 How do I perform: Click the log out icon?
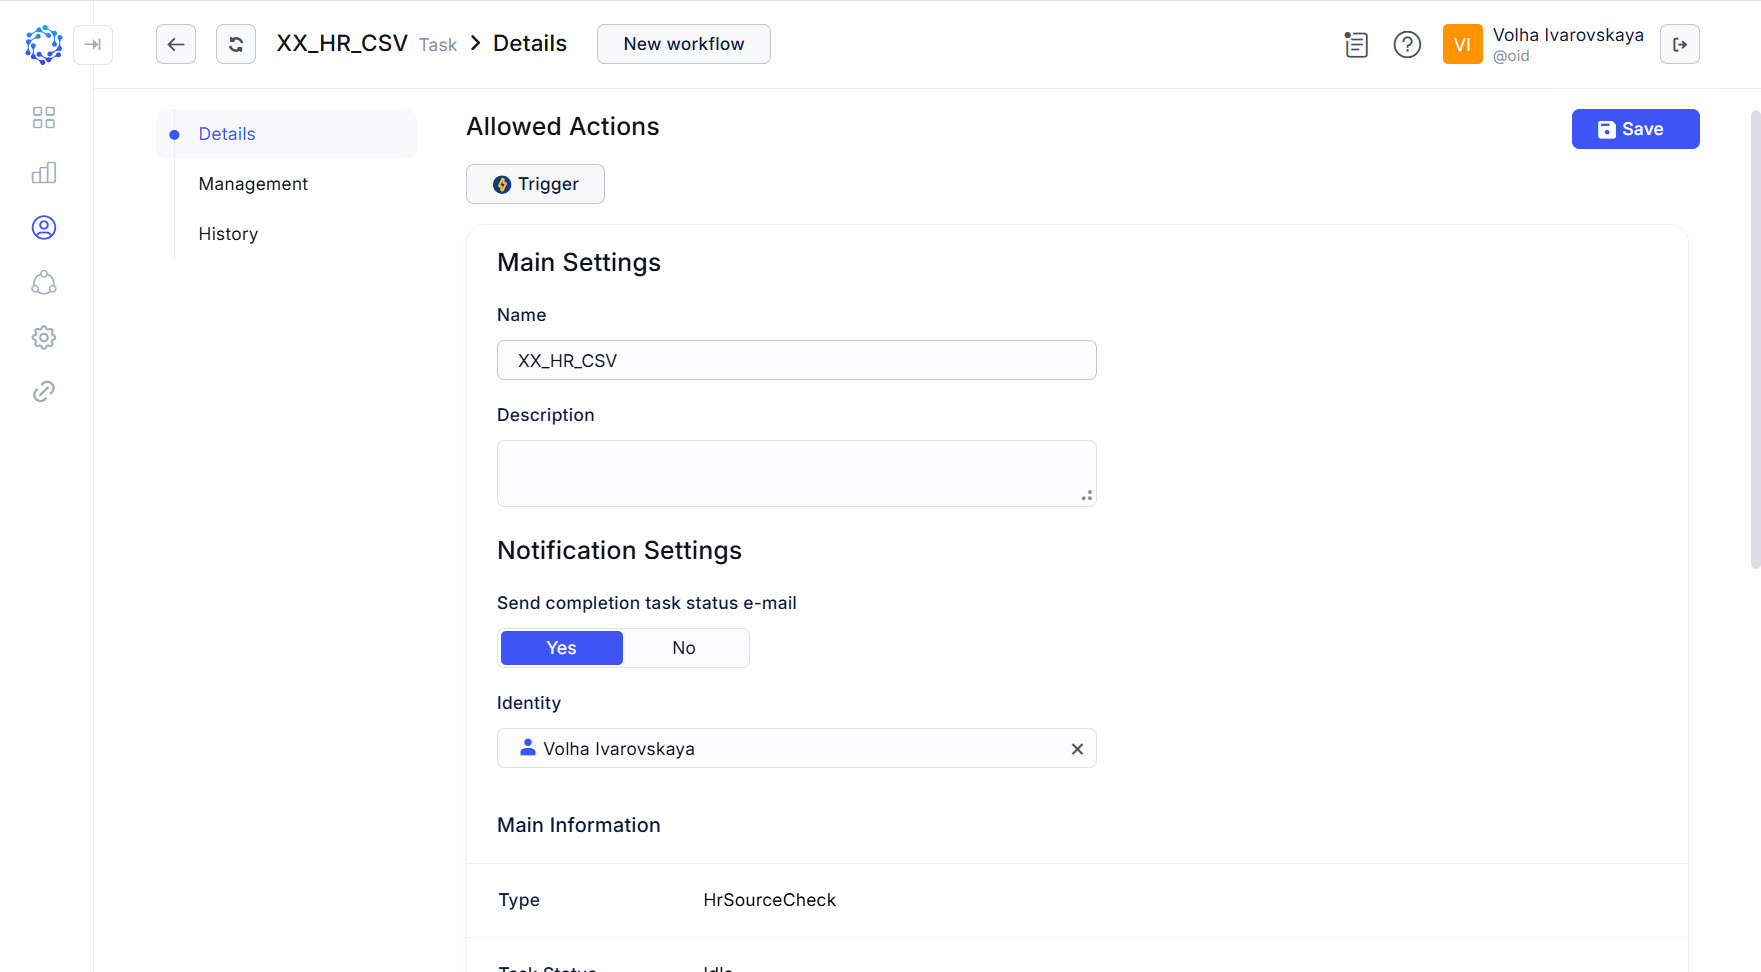click(1680, 44)
